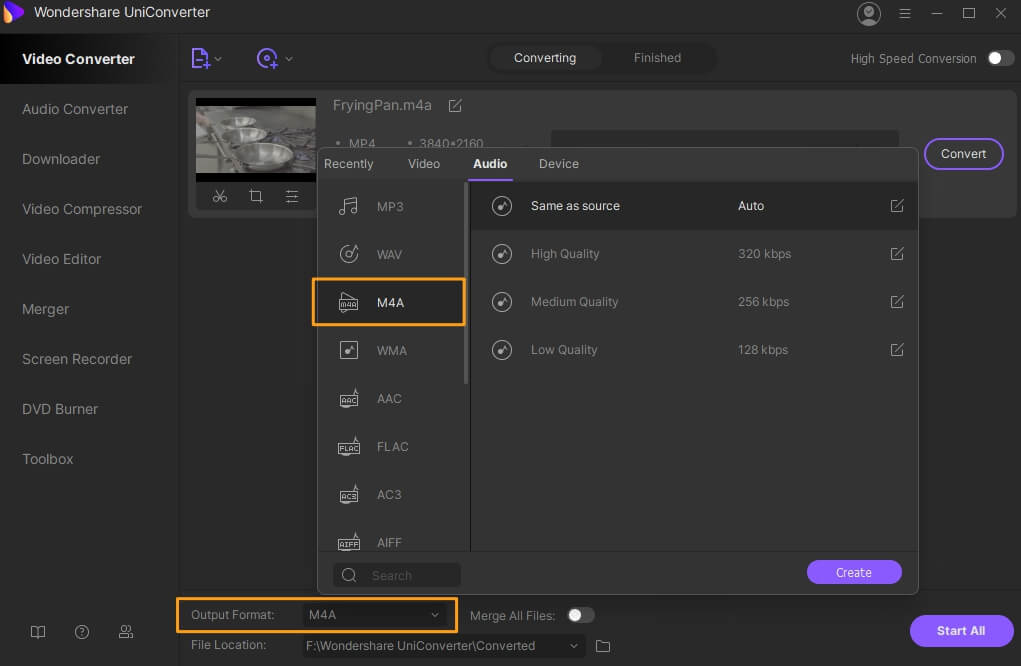The image size is (1021, 666).
Task: Select the AIFF format icon
Action: pos(348,542)
